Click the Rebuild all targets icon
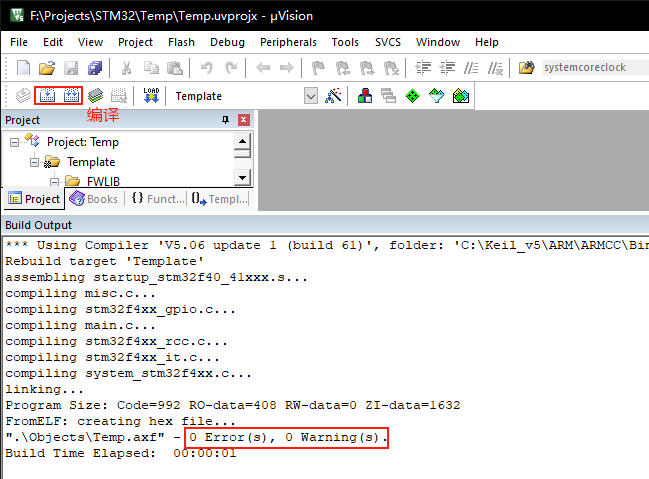Screen dimensions: 649x479 coord(71,96)
